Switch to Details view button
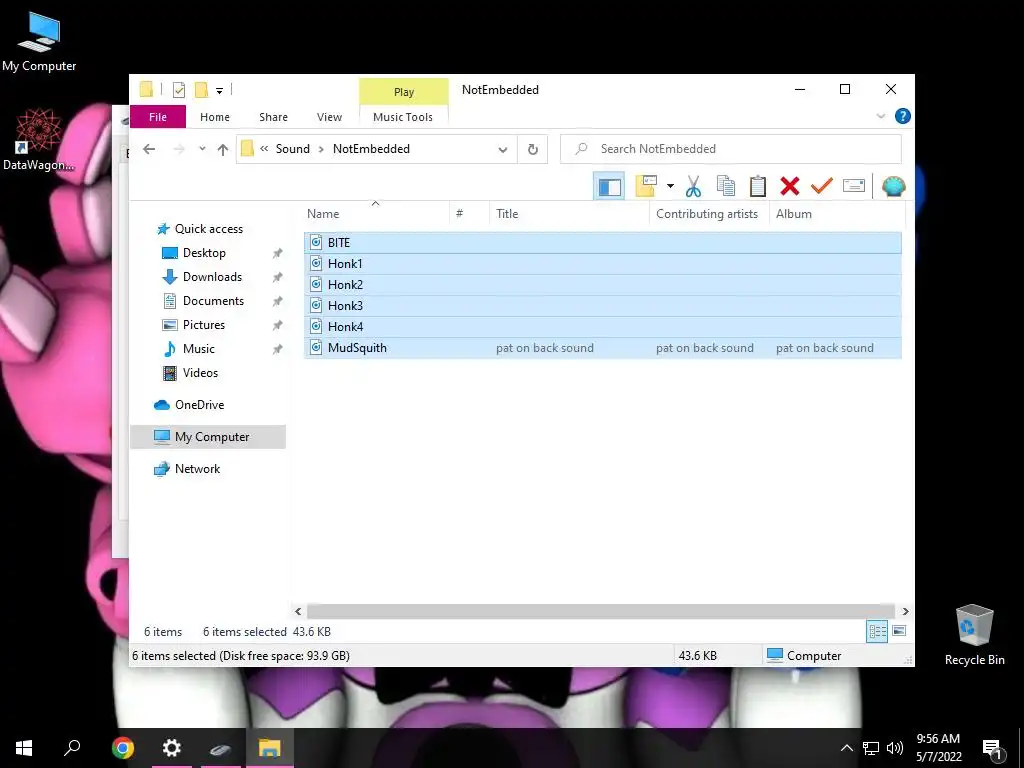The height and width of the screenshot is (768, 1024). (x=876, y=632)
